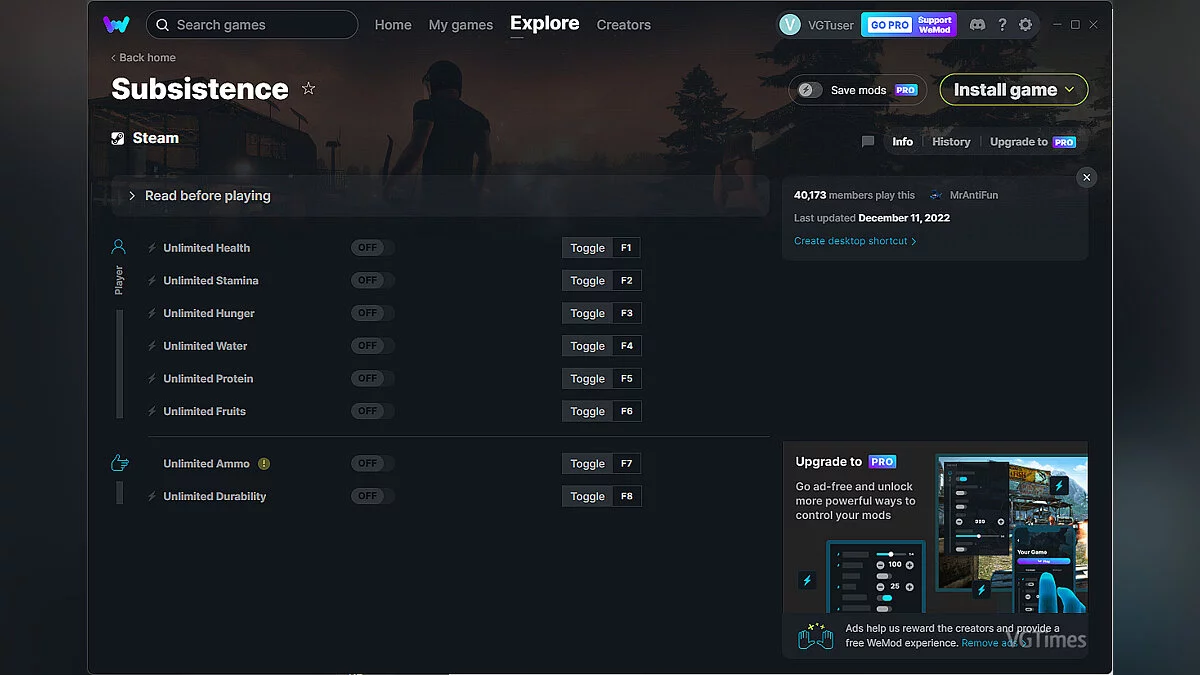Click the '40,173 members play this' text
Screen dimensions: 1200x675
coord(855,196)
